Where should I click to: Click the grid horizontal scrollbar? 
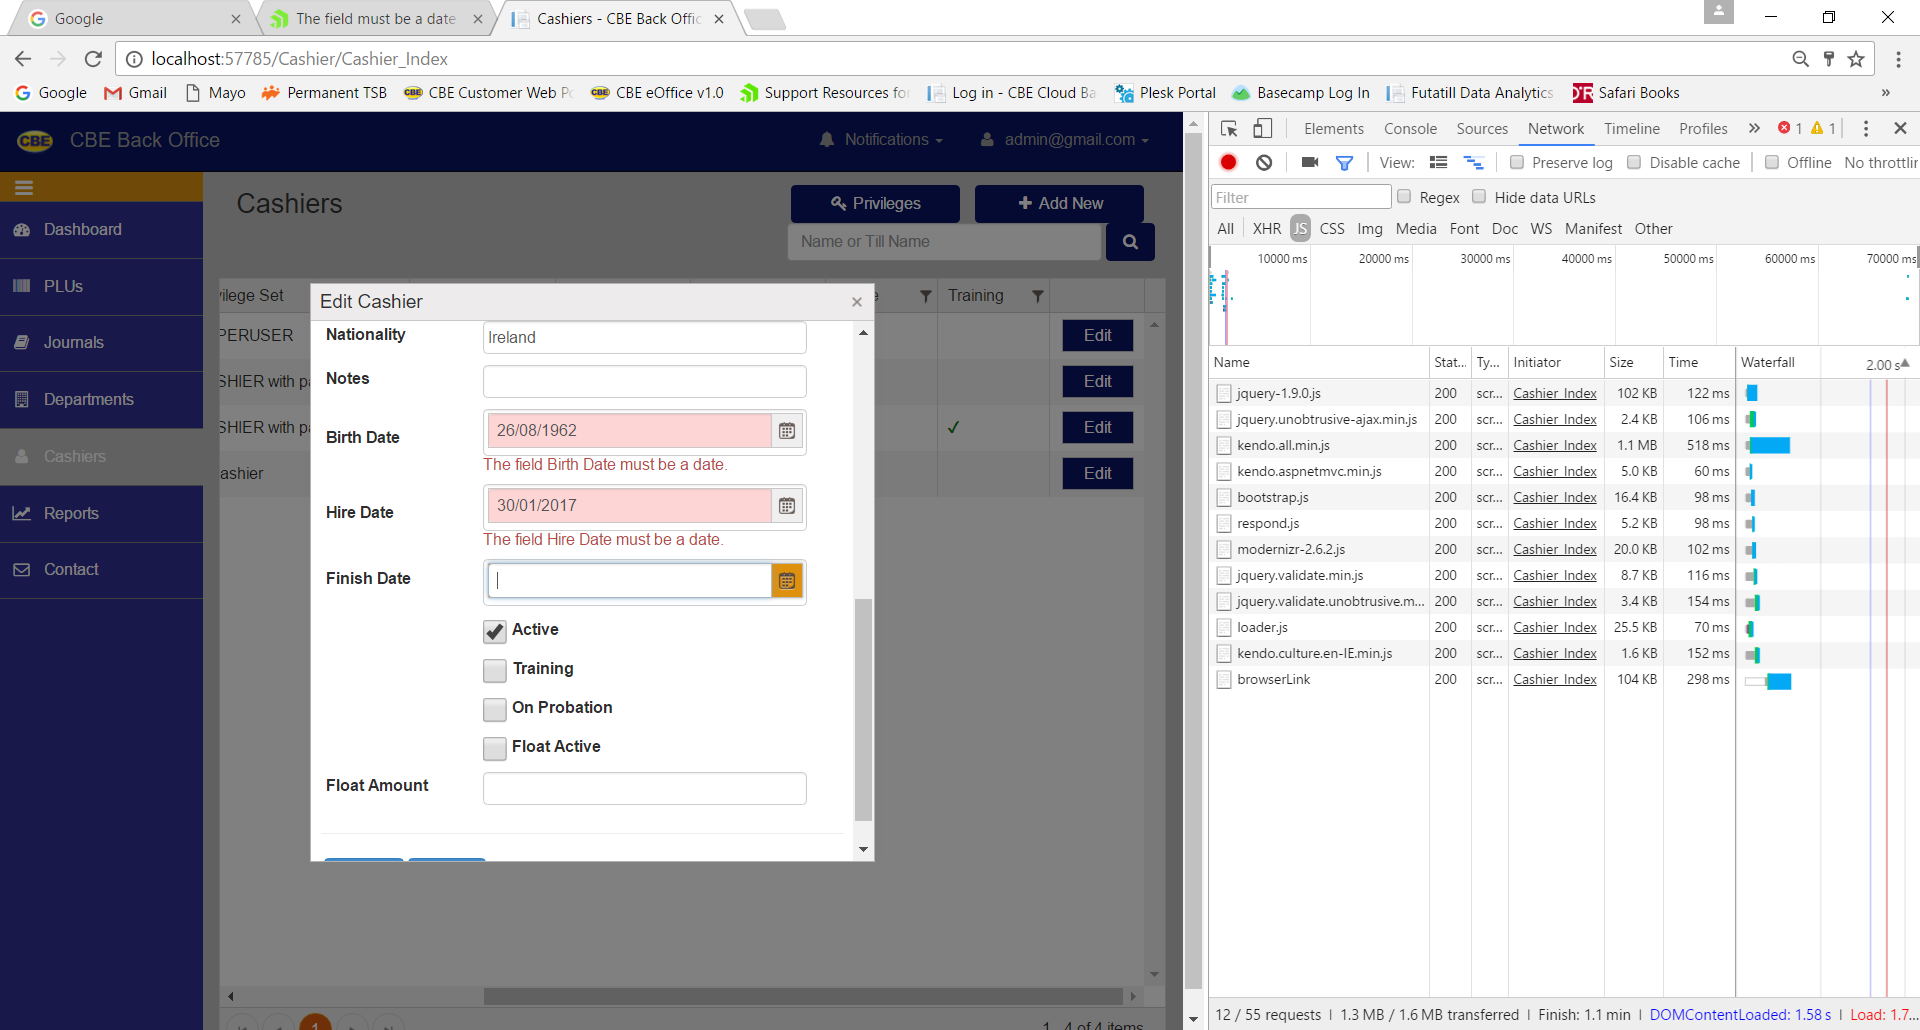tap(802, 996)
